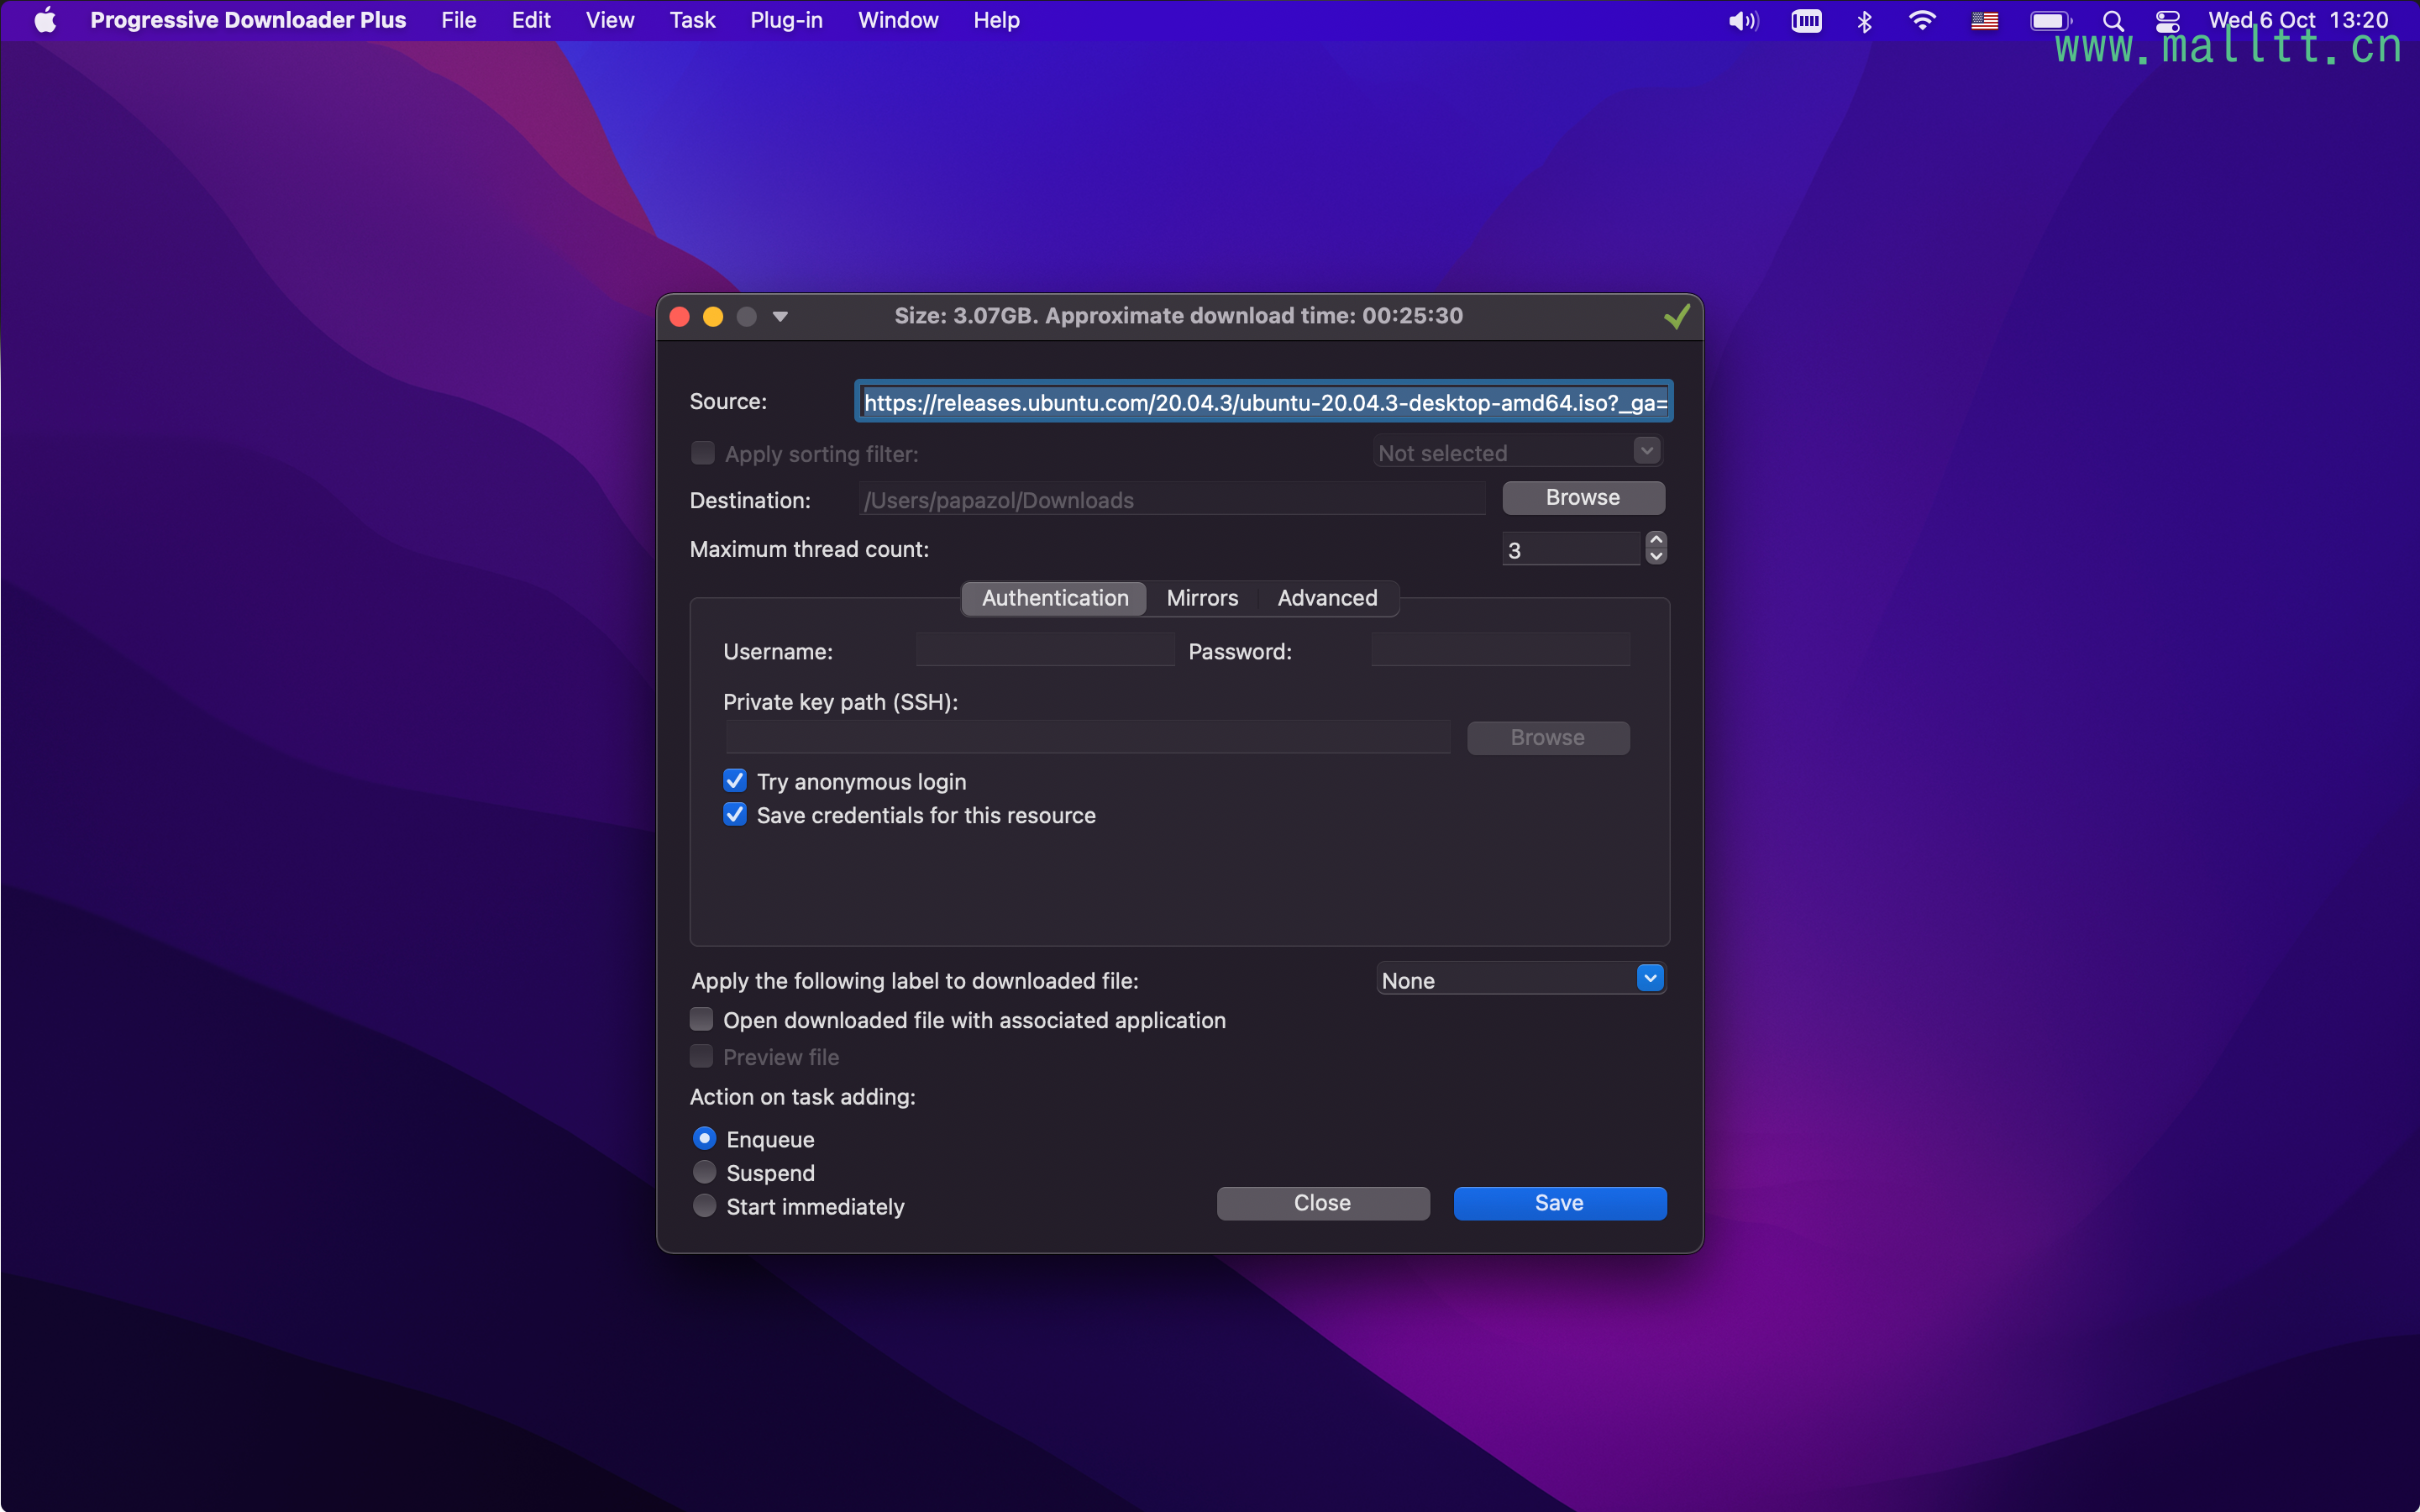Click the Destination path field

[x=1172, y=499]
